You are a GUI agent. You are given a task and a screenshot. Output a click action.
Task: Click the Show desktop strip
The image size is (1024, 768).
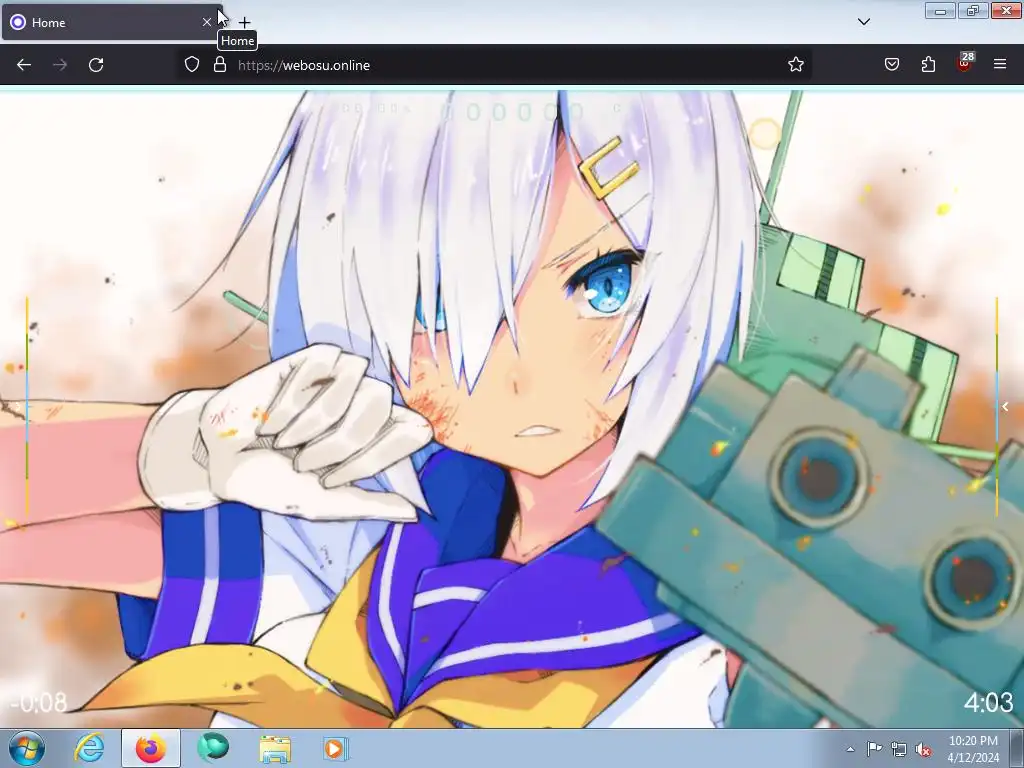pos(1017,748)
